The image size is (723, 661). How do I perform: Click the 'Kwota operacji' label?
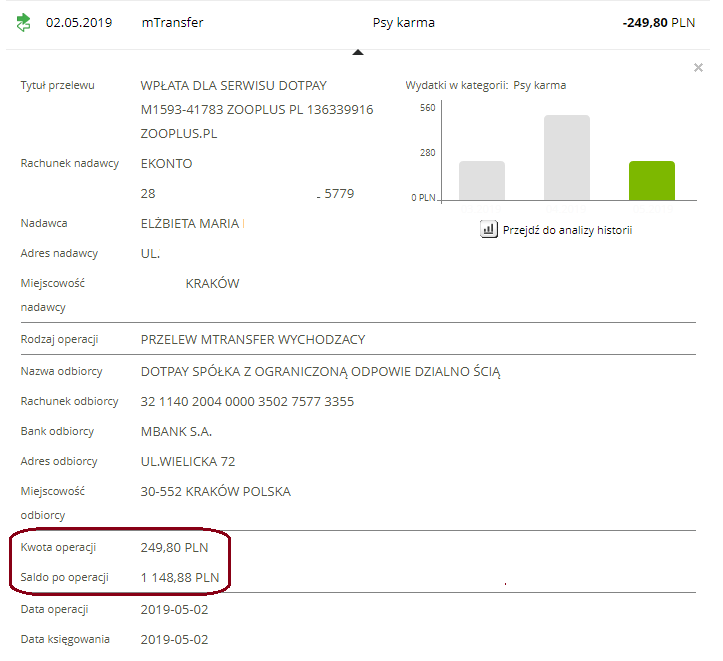pyautogui.click(x=58, y=547)
